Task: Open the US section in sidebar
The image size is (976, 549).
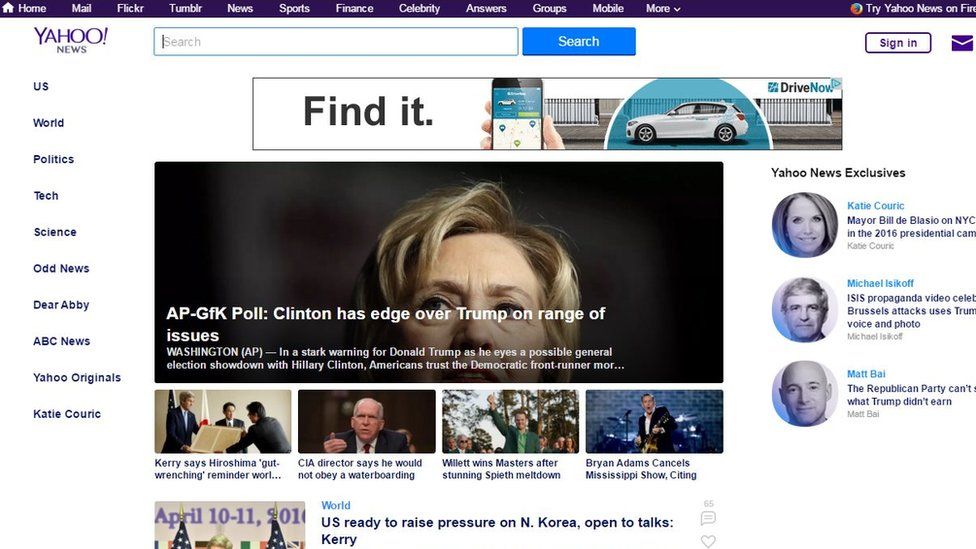Action: pos(41,87)
